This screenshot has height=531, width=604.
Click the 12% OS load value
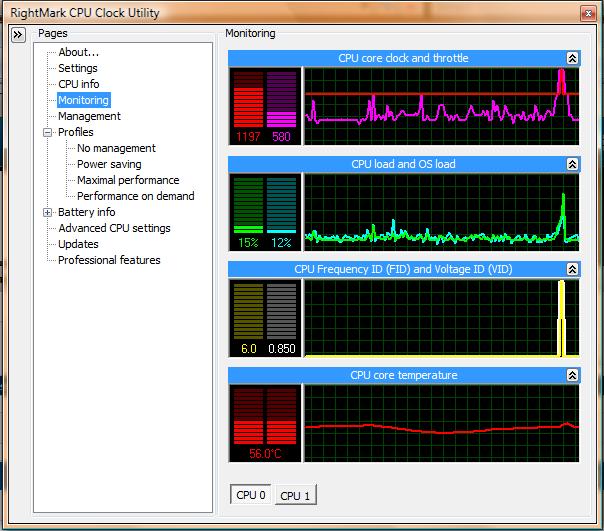pos(281,243)
